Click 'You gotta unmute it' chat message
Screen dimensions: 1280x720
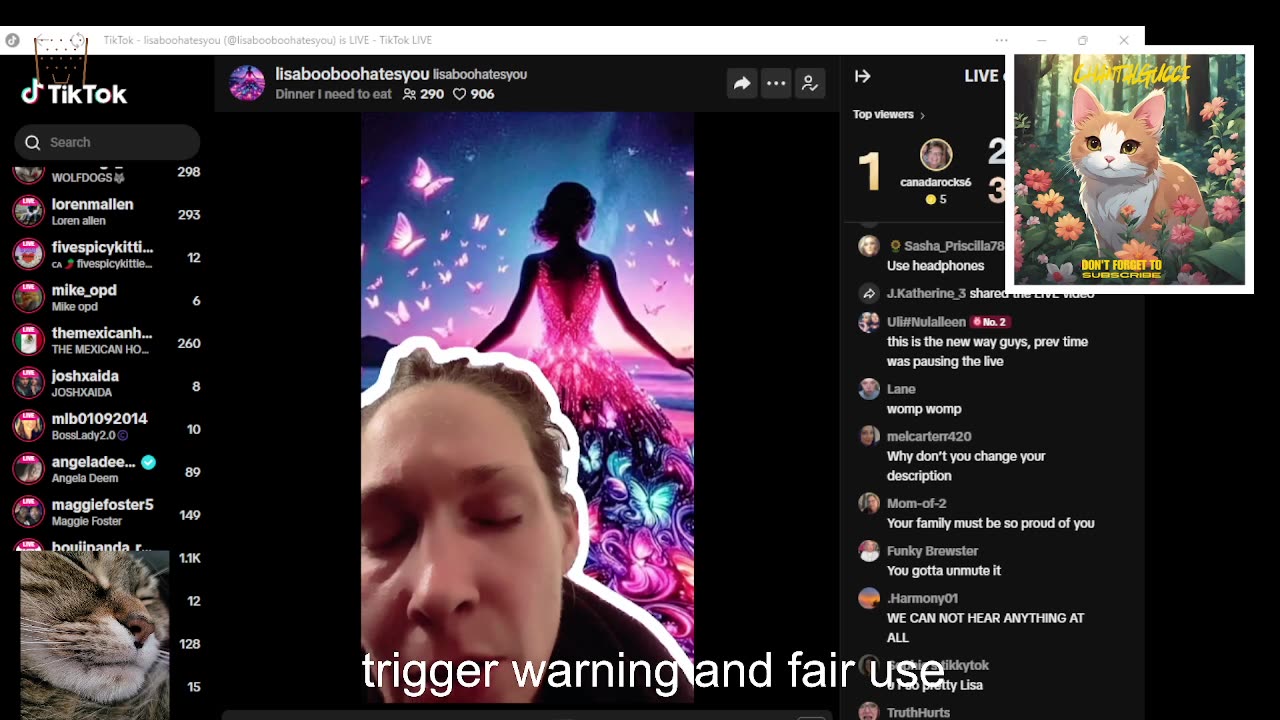pos(944,571)
